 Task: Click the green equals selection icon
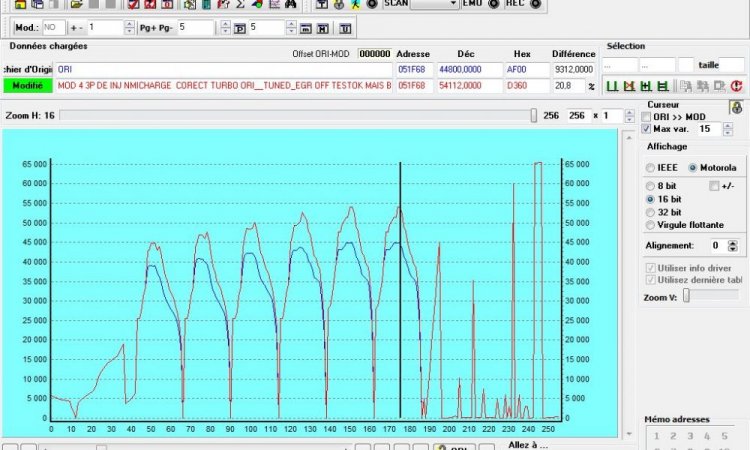[662, 86]
